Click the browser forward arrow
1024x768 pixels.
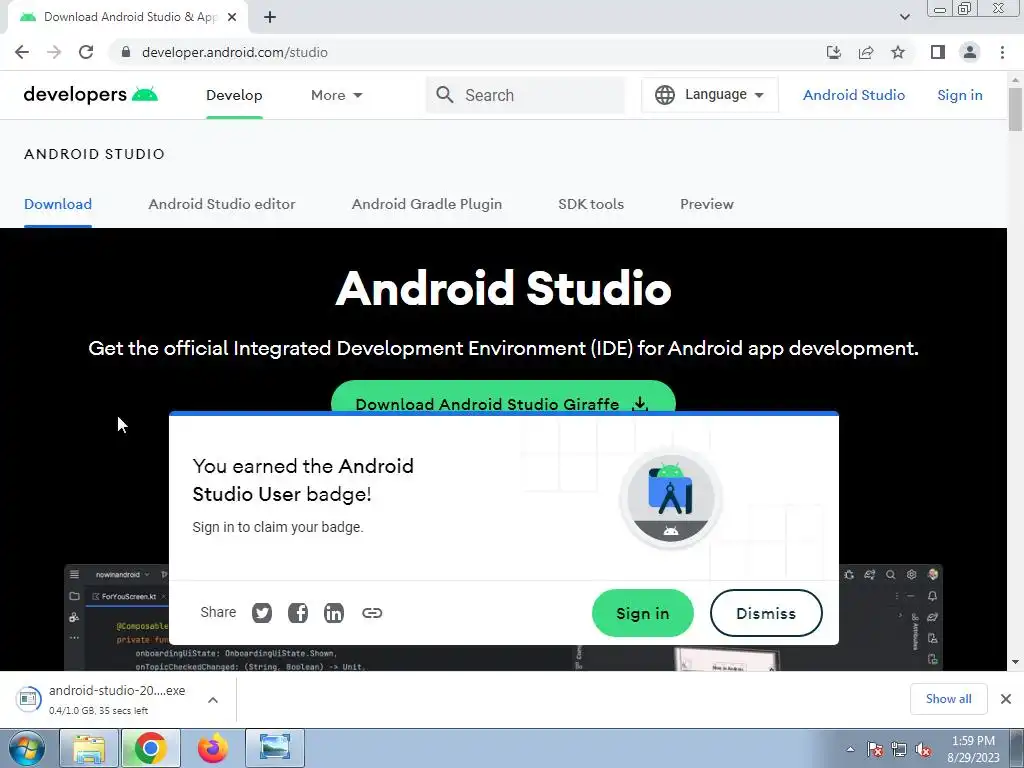(x=54, y=52)
